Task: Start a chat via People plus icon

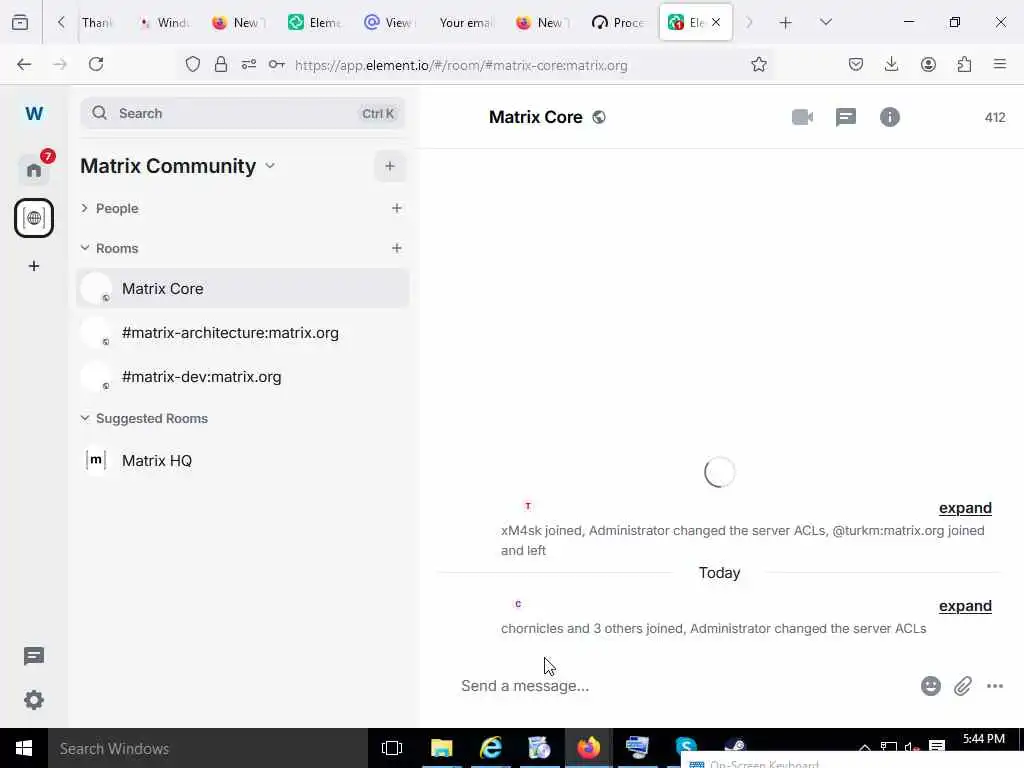Action: pyautogui.click(x=396, y=208)
